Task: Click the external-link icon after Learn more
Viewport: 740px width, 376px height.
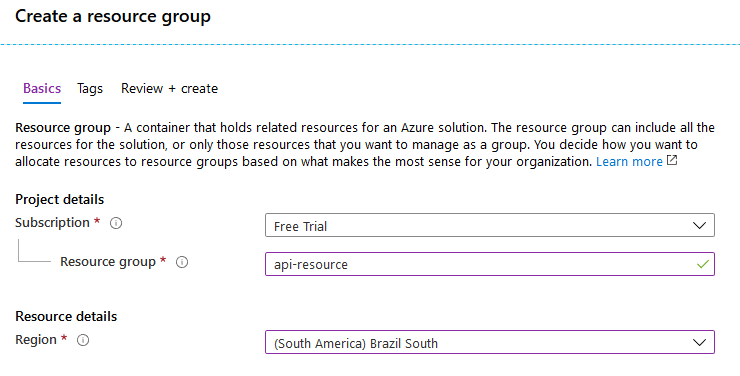Action: coord(672,161)
